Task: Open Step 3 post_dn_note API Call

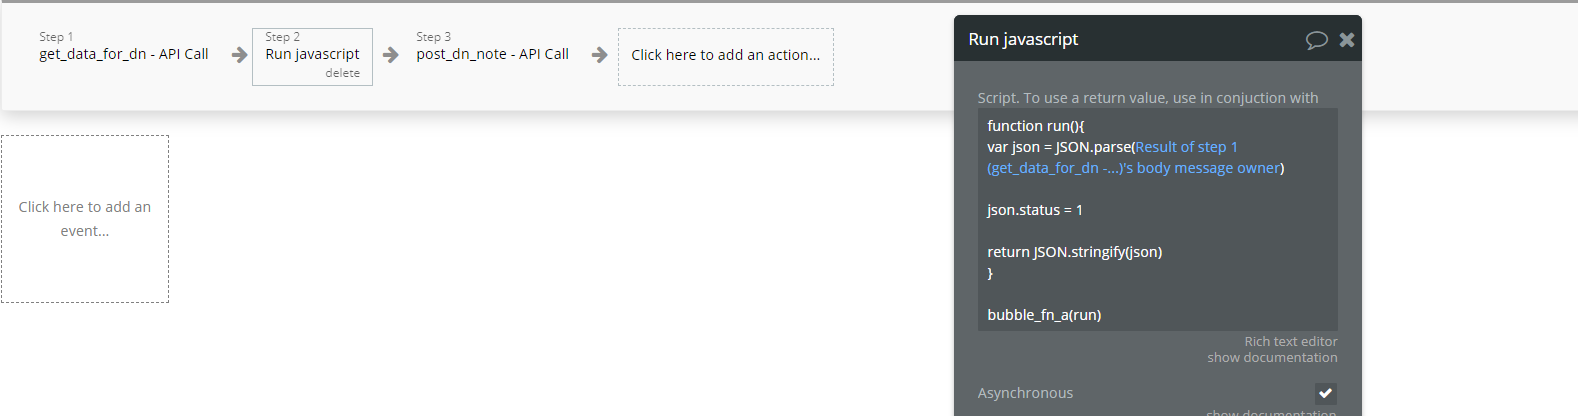Action: click(x=492, y=54)
